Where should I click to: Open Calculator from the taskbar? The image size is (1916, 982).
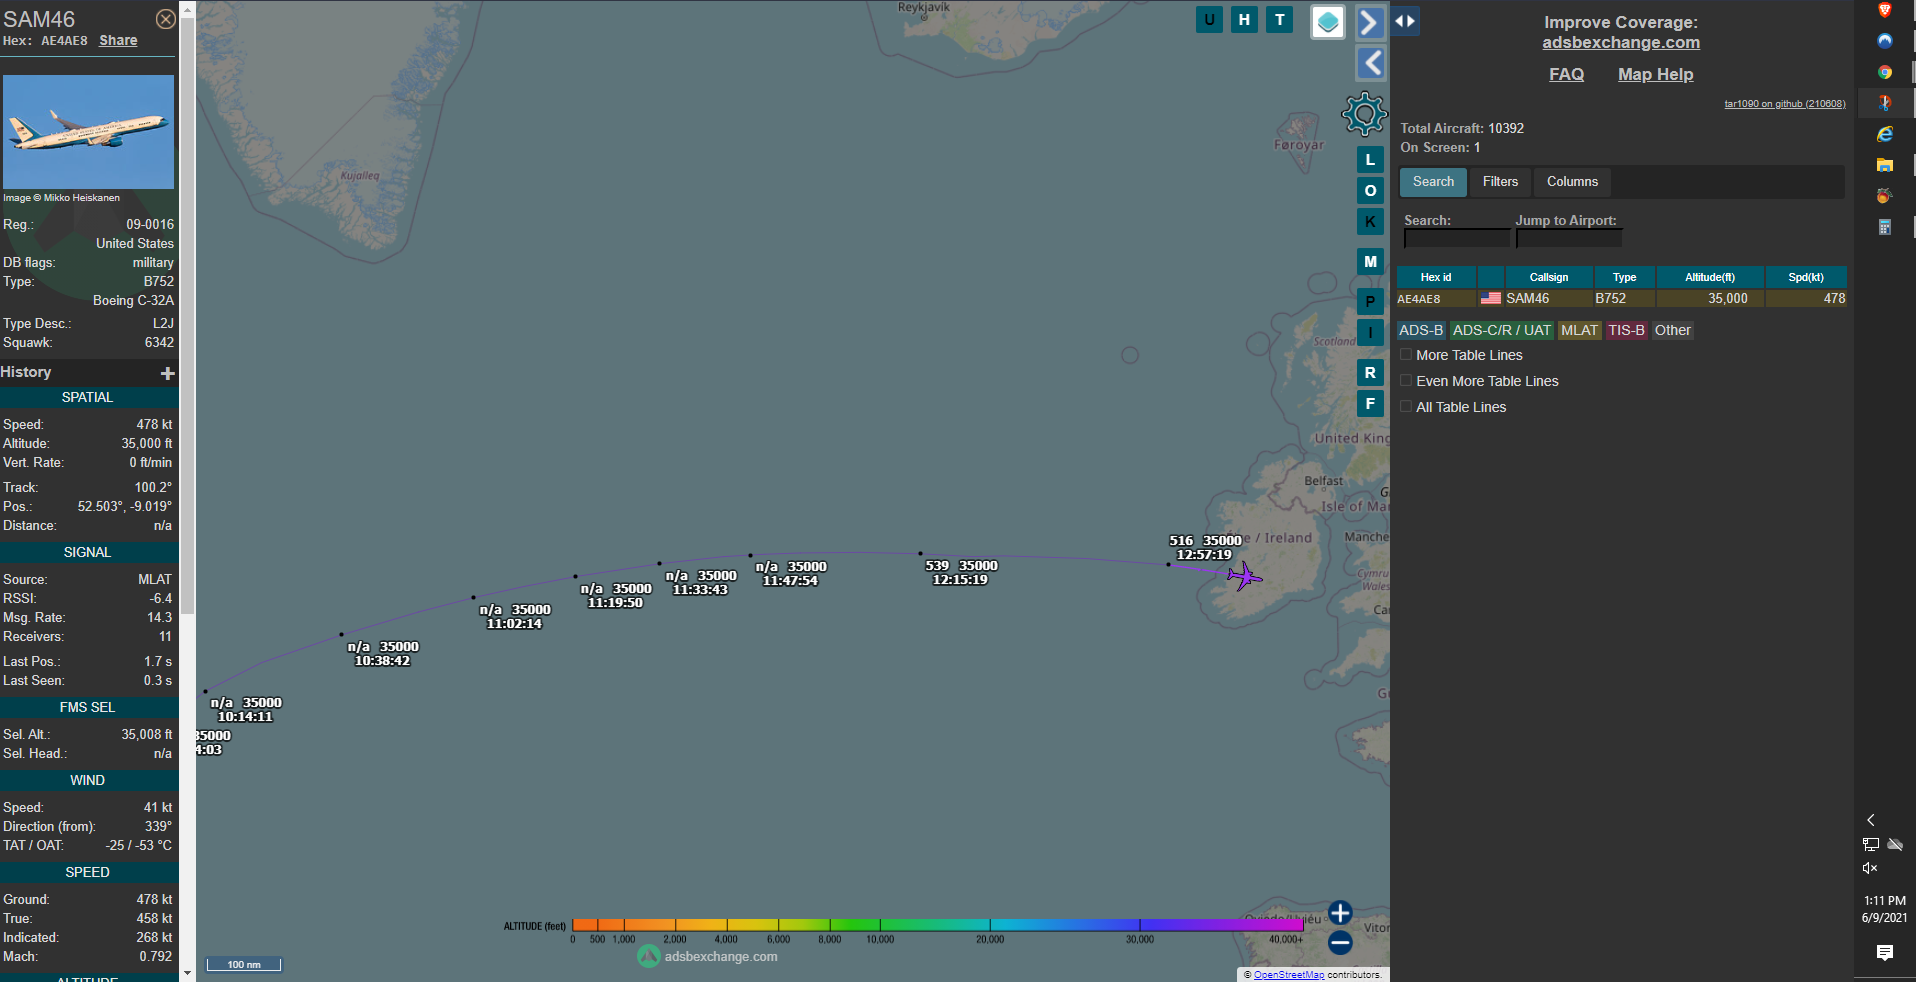(x=1885, y=227)
